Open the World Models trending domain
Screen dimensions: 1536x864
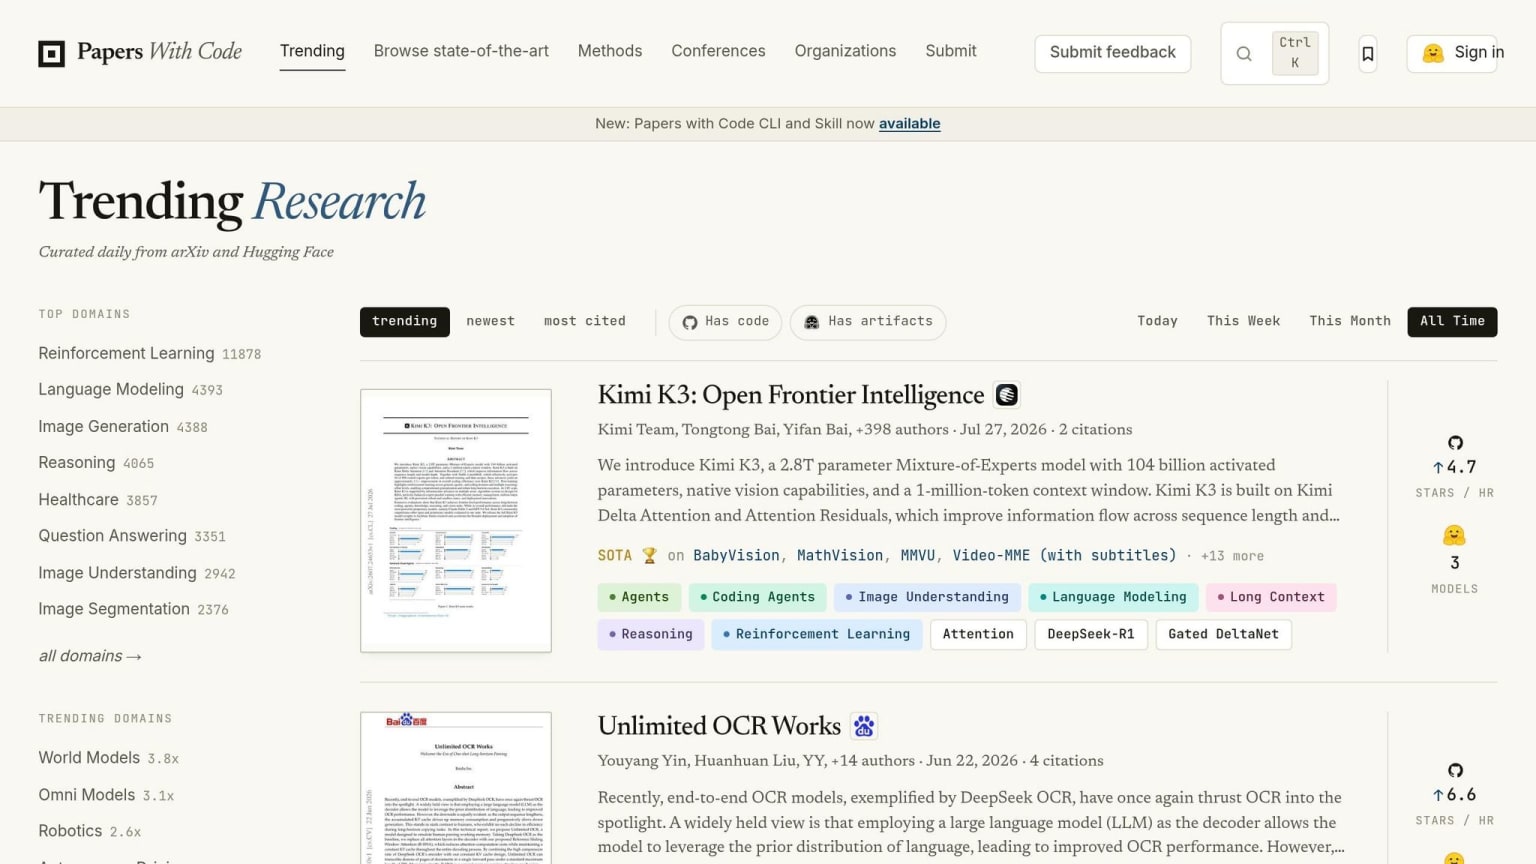pos(108,758)
